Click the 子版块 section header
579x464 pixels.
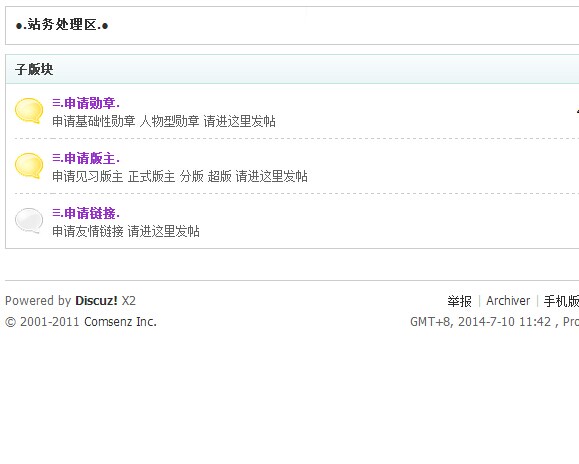(x=34, y=69)
